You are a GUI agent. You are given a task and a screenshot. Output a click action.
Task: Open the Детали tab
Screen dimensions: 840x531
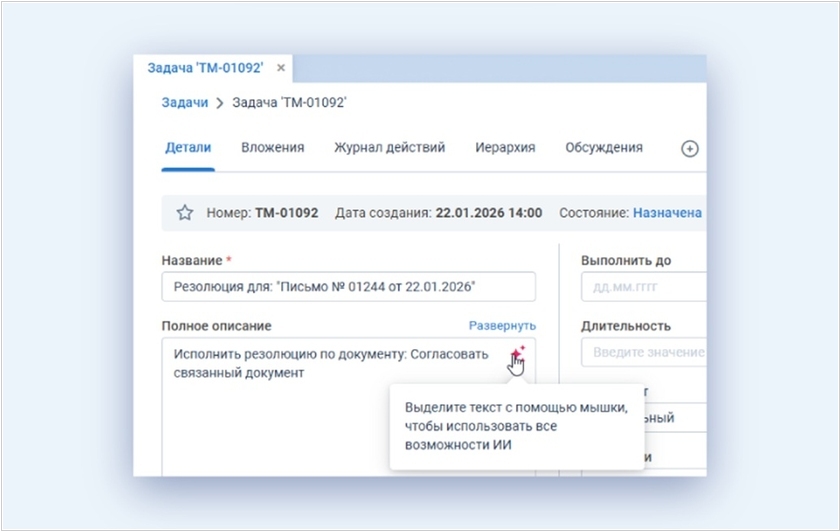click(188, 147)
